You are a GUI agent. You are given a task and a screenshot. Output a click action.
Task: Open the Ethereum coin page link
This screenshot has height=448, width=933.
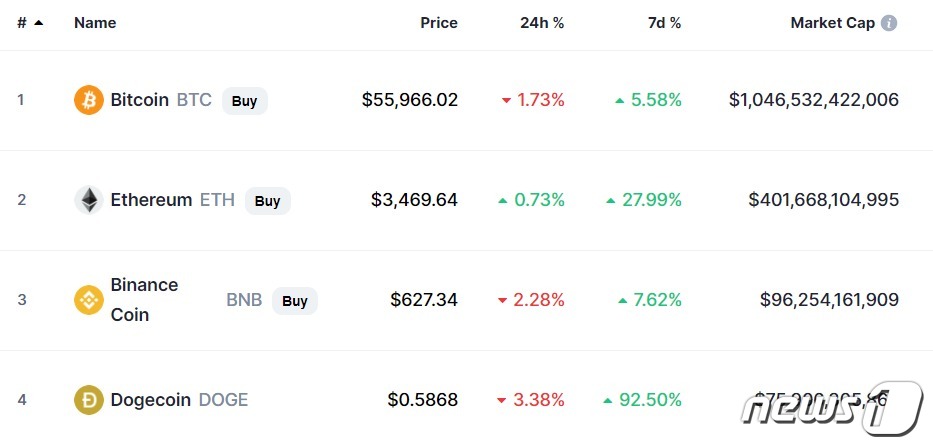tap(151, 200)
